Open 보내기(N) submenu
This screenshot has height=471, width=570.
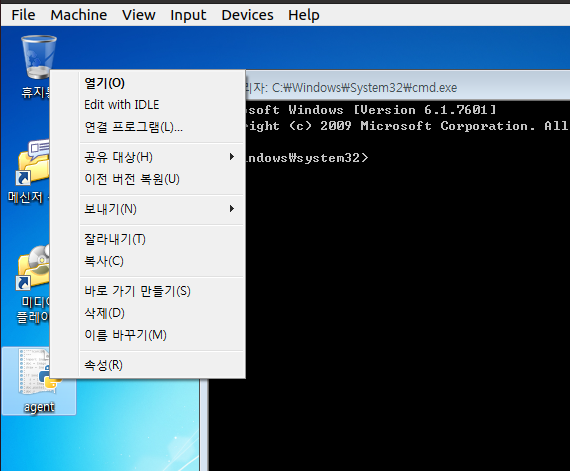162,209
